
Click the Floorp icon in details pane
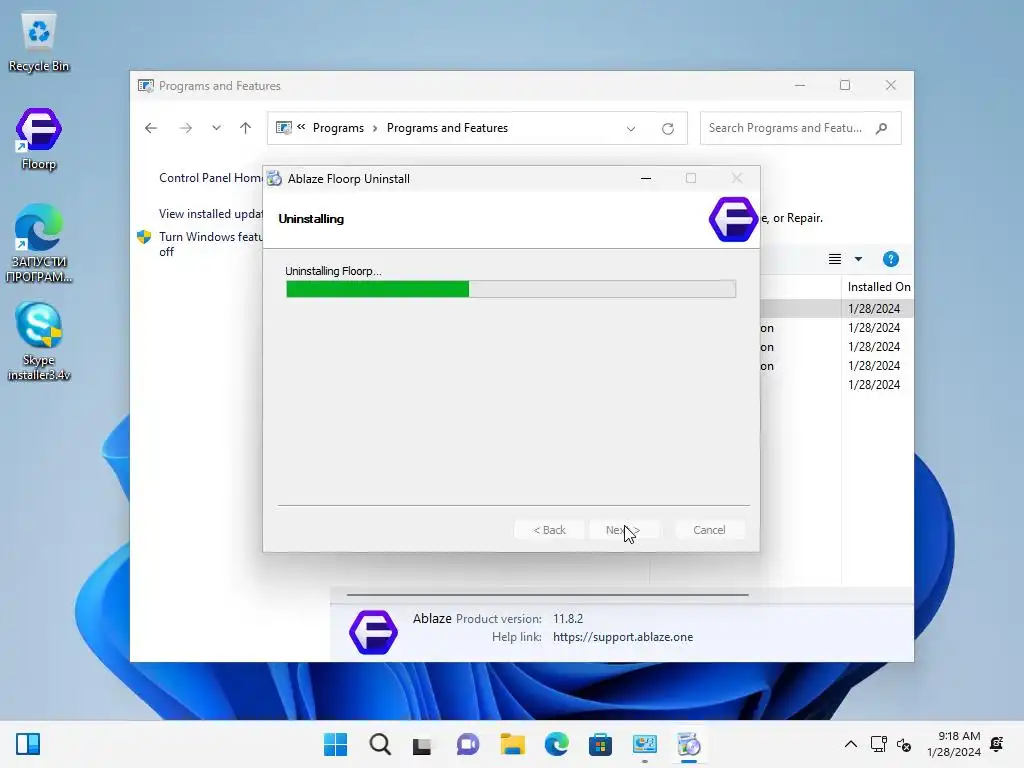tap(373, 632)
